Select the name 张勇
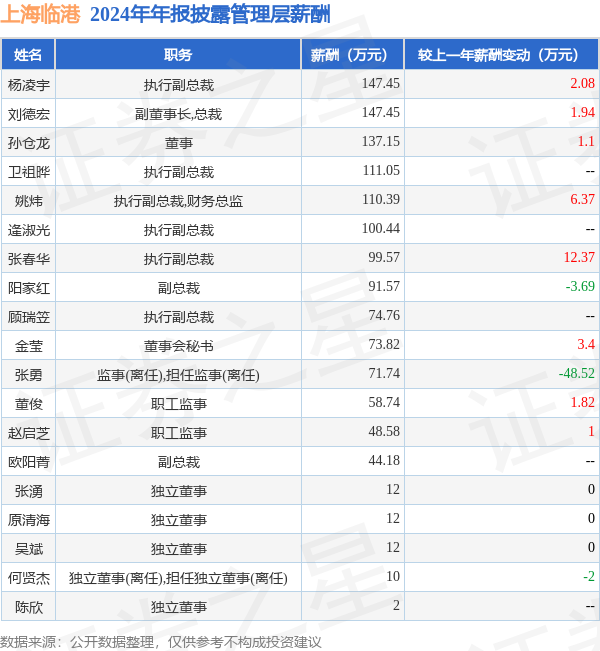This screenshot has width=600, height=651. pos(29,375)
